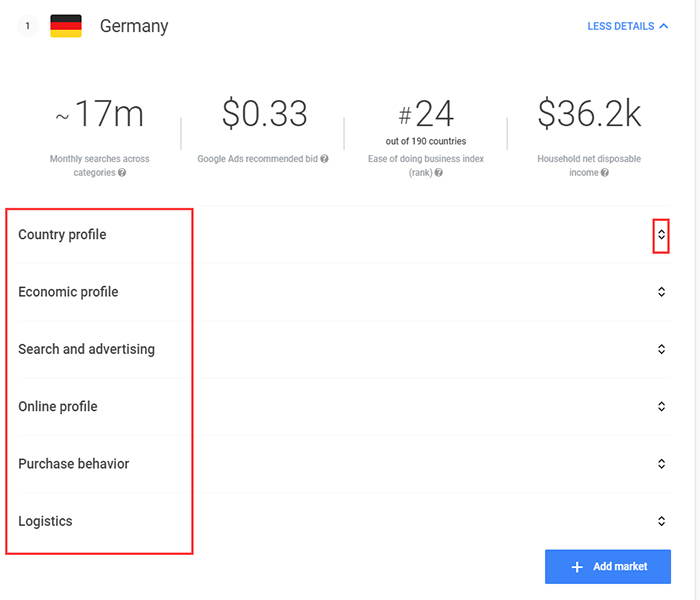Toggle the Purchase behavior expand arrow
This screenshot has width=700, height=600.
(661, 464)
